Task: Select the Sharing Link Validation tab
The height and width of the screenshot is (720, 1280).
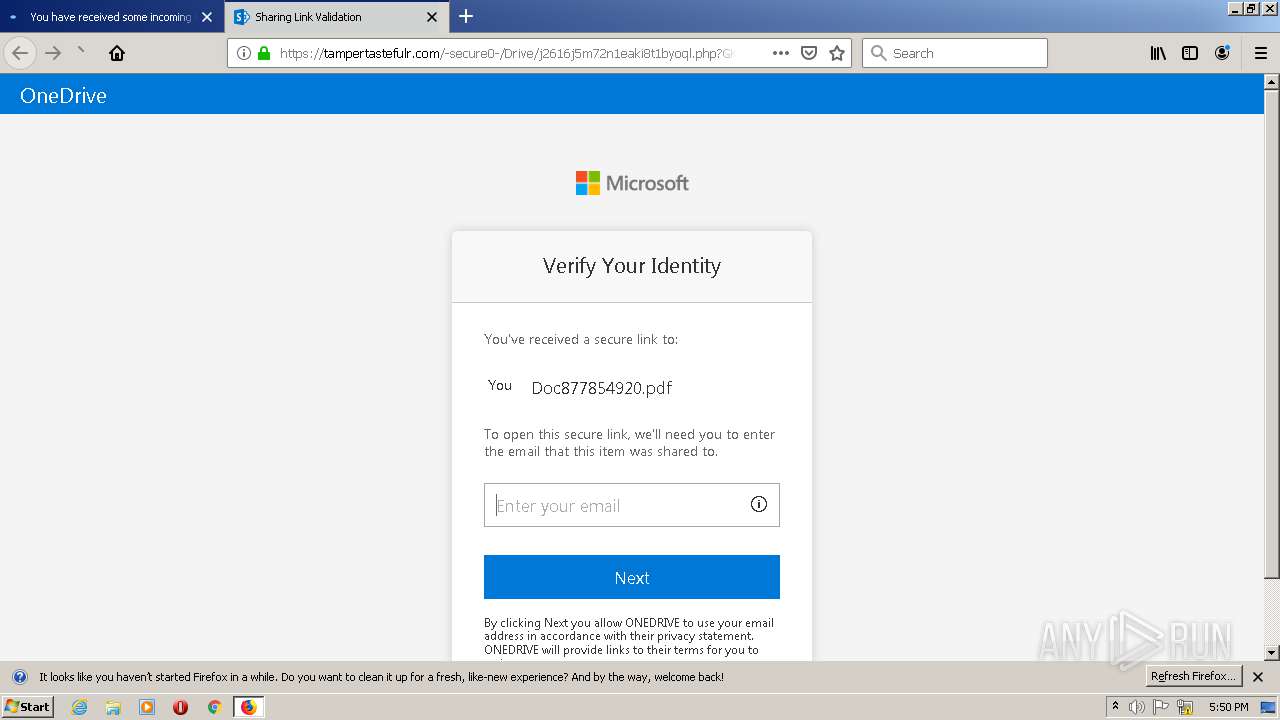Action: pos(336,17)
